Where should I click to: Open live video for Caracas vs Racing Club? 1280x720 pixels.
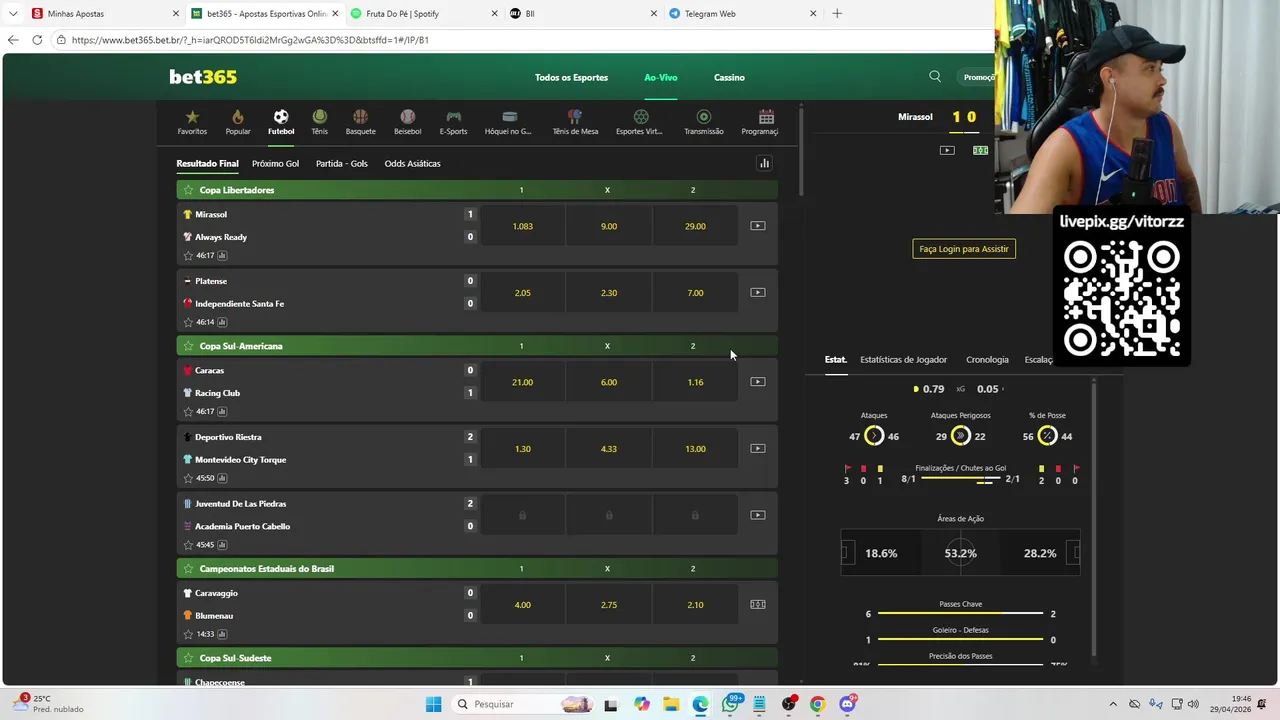(758, 382)
